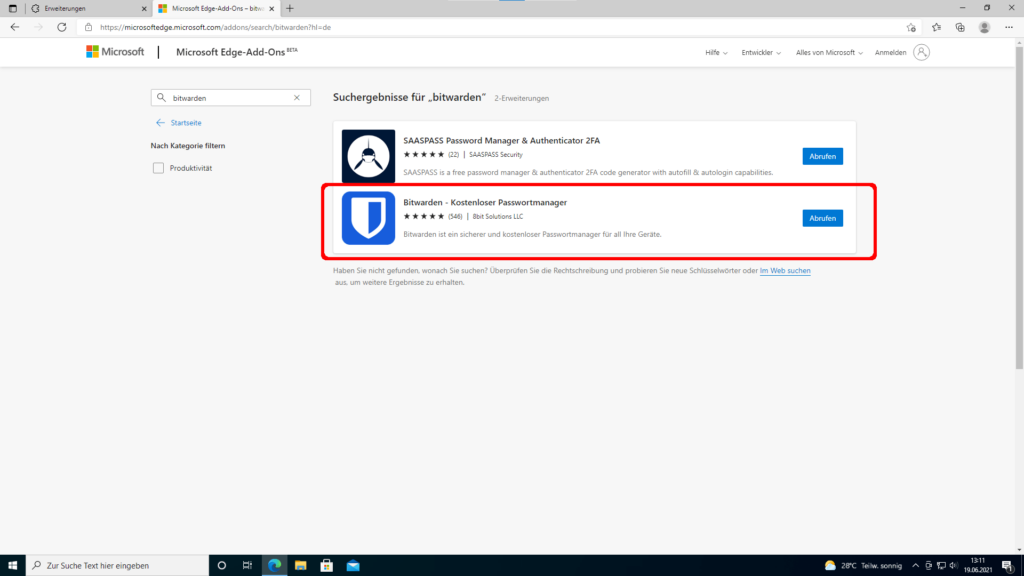Reload the current page
Viewport: 1024px width, 576px height.
pyautogui.click(x=61, y=27)
